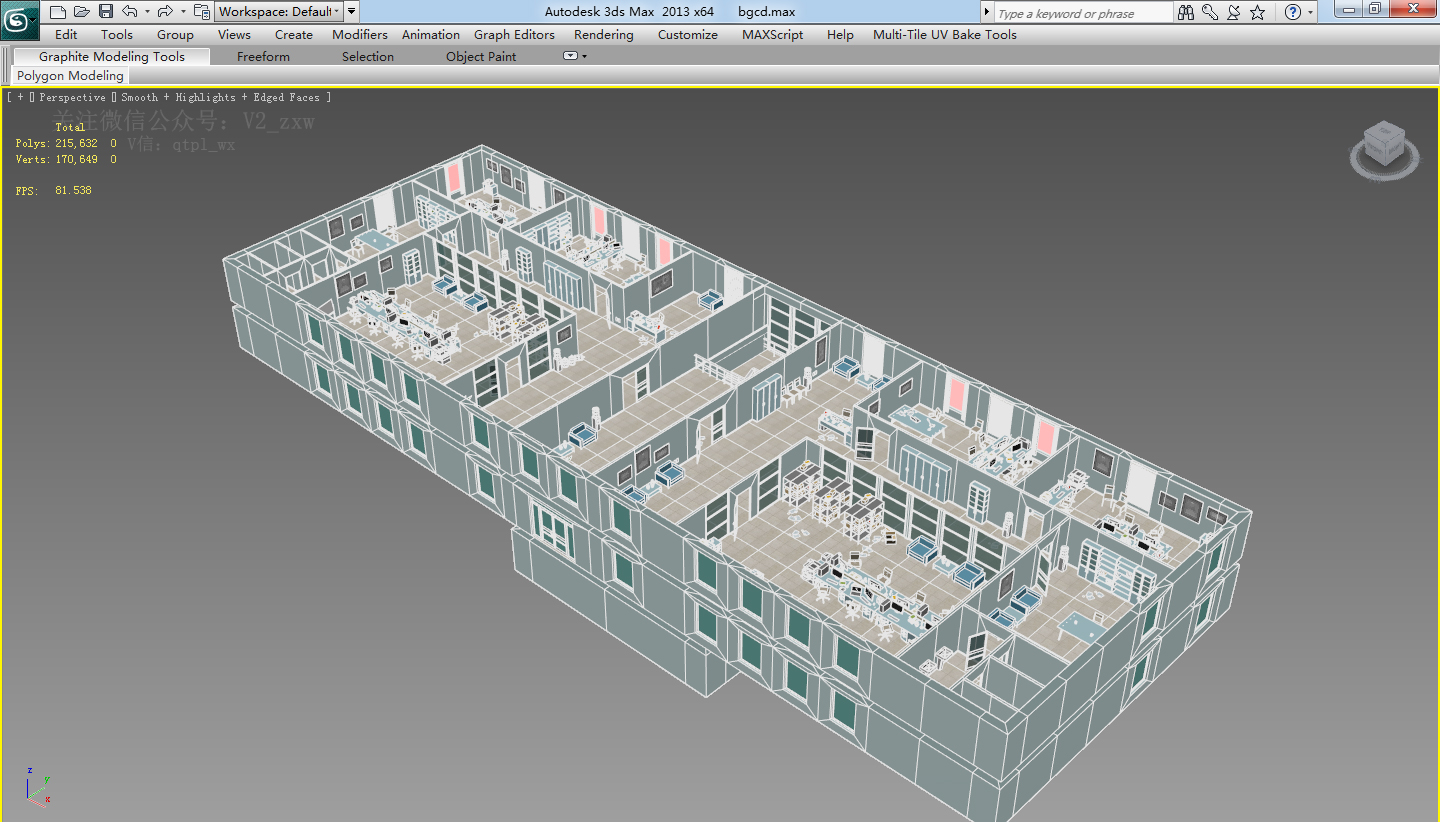The height and width of the screenshot is (822, 1440).
Task: Click the bgcd.max file name in title
Action: point(766,12)
